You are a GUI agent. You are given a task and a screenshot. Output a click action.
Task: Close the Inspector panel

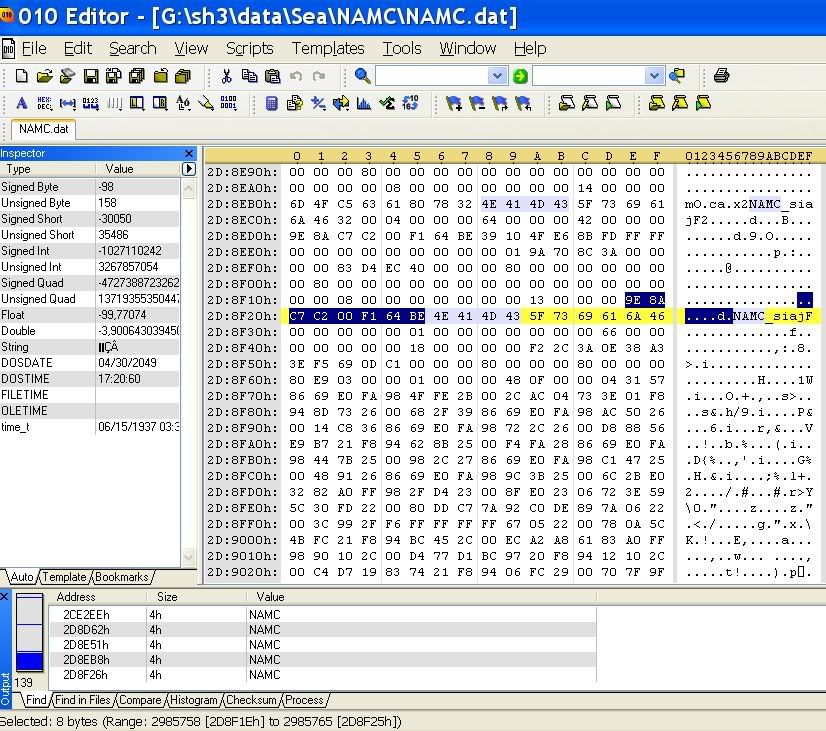pyautogui.click(x=189, y=153)
